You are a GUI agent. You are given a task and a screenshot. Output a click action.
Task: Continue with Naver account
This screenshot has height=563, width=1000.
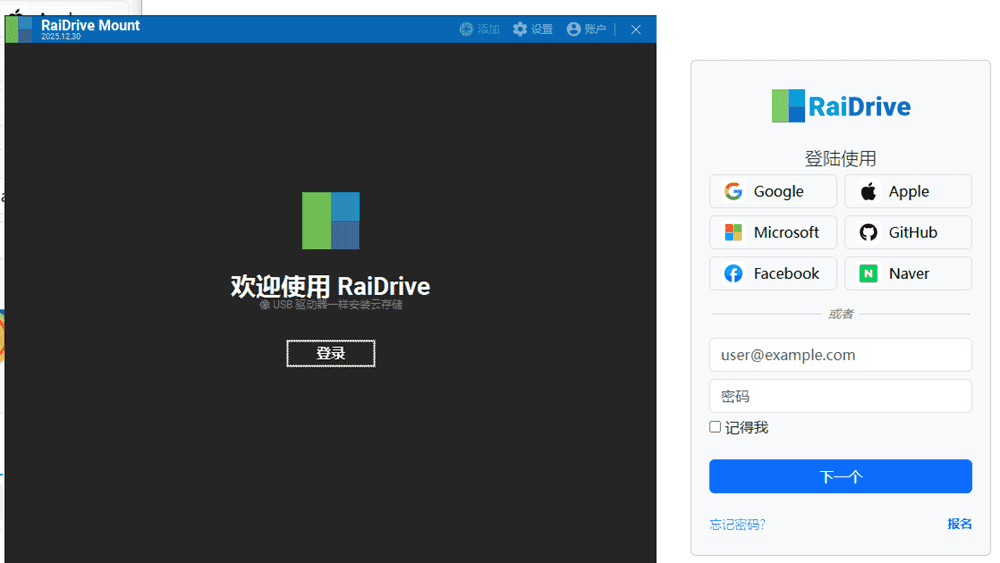[907, 273]
